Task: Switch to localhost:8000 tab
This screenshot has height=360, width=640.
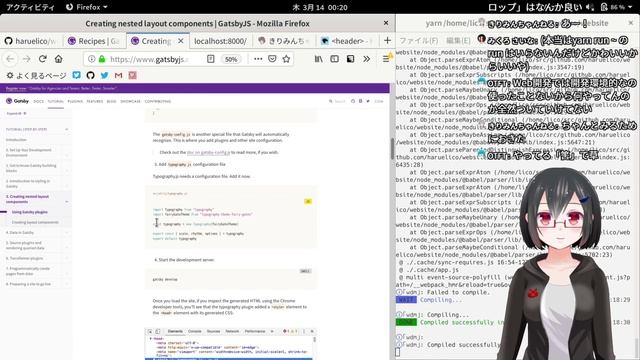Action: coord(220,41)
